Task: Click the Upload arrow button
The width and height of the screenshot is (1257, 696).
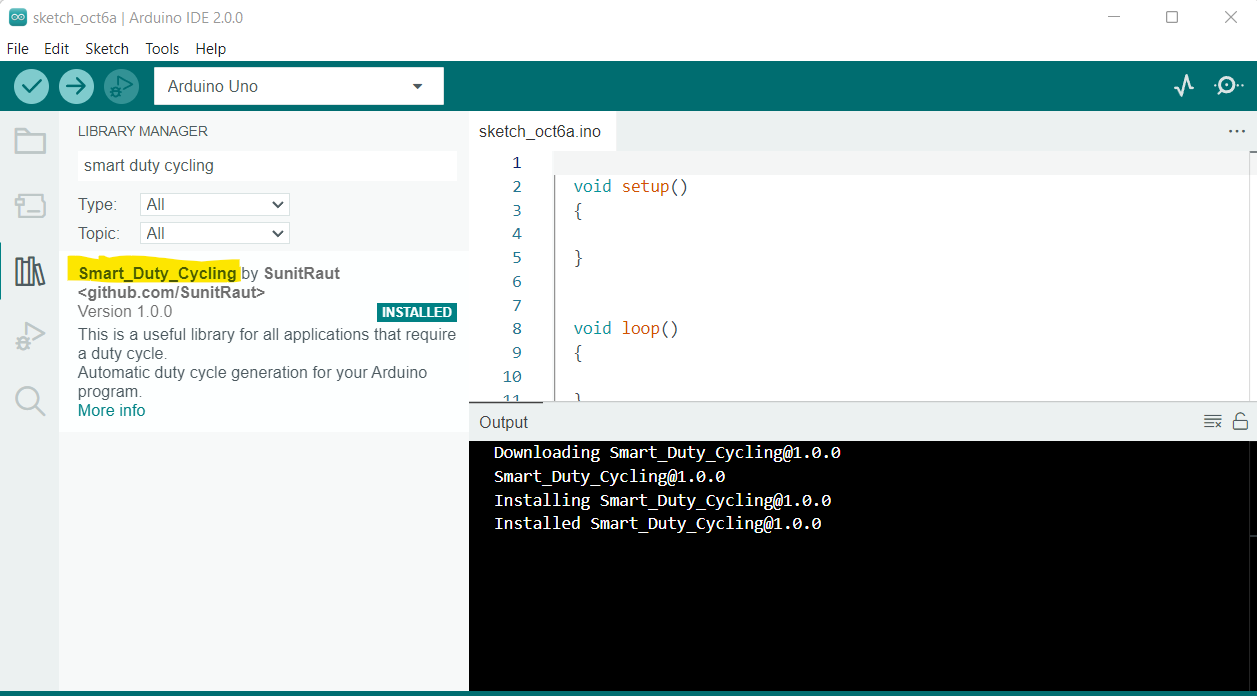Action: pos(76,86)
